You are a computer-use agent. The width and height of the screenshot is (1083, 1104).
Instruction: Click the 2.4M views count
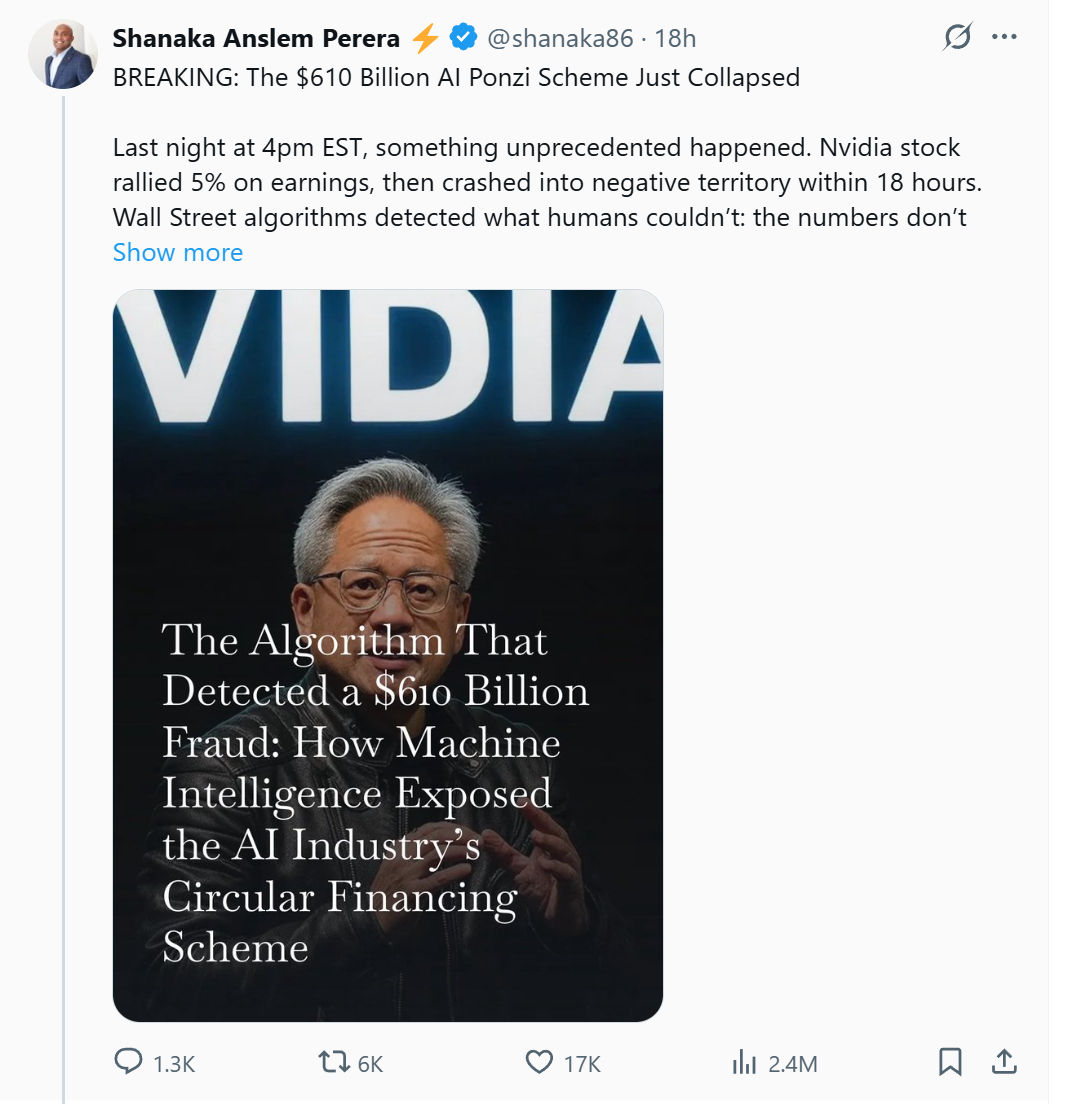[793, 1064]
